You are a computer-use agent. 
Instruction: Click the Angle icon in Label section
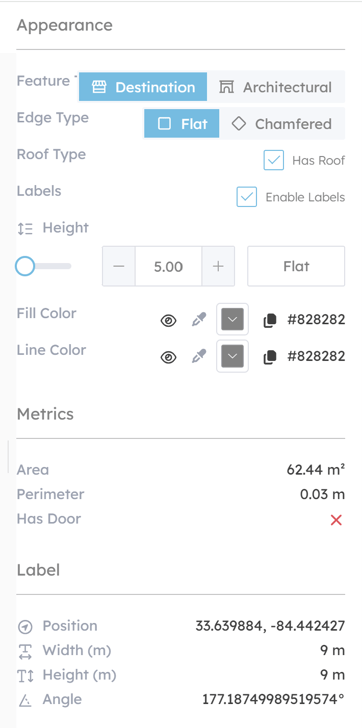click(x=25, y=700)
